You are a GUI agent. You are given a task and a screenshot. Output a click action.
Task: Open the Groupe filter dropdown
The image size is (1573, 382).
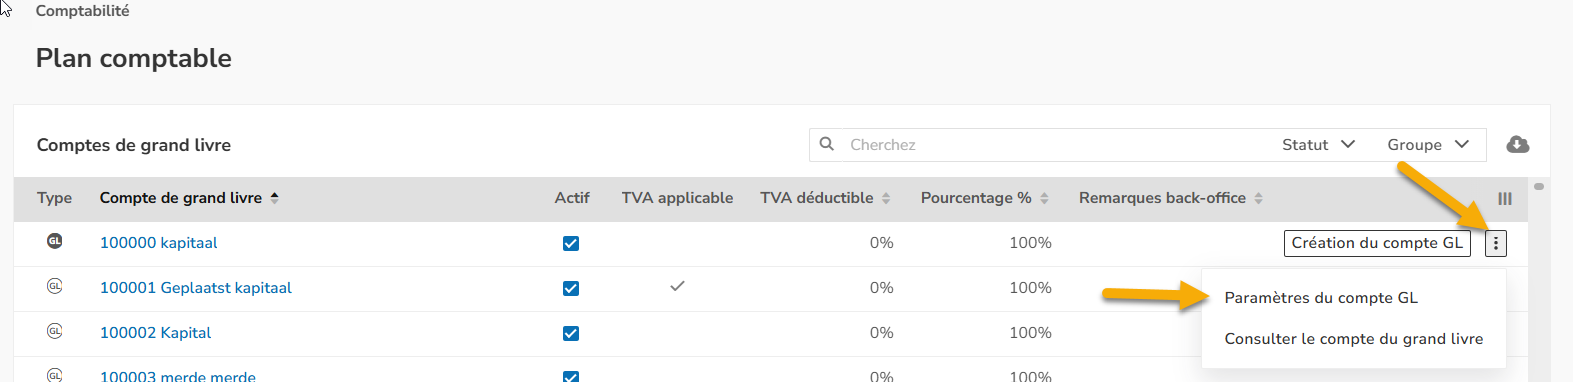coord(1428,145)
